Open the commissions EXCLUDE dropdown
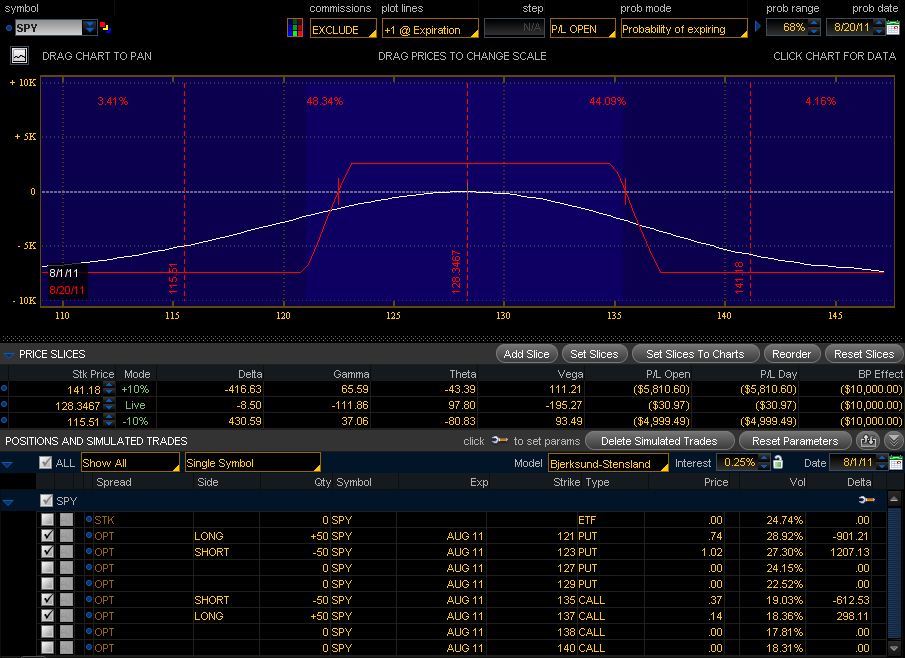 [343, 29]
